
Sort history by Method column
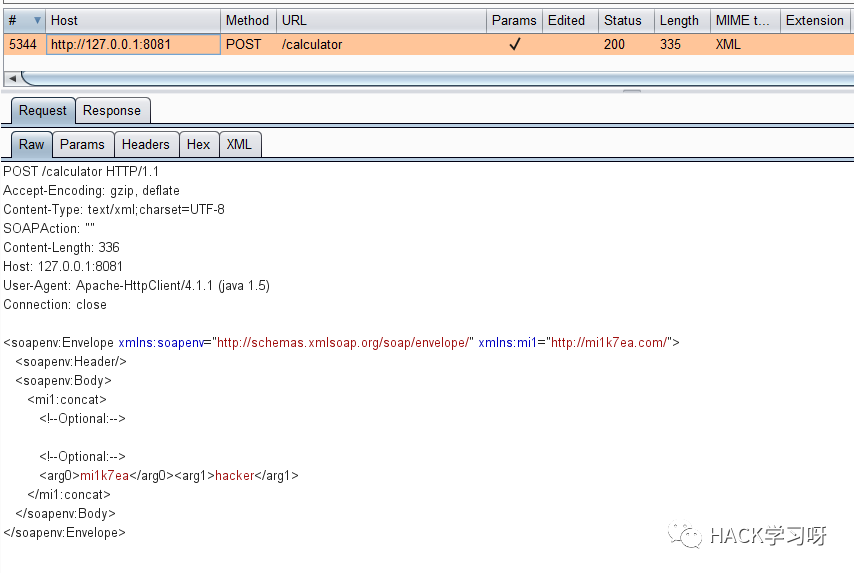point(247,20)
